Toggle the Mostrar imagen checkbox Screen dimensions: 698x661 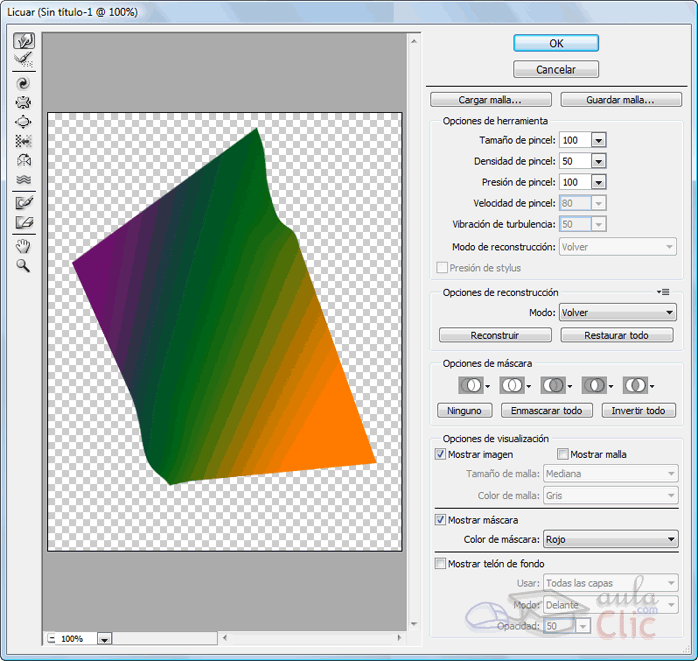[x=440, y=454]
